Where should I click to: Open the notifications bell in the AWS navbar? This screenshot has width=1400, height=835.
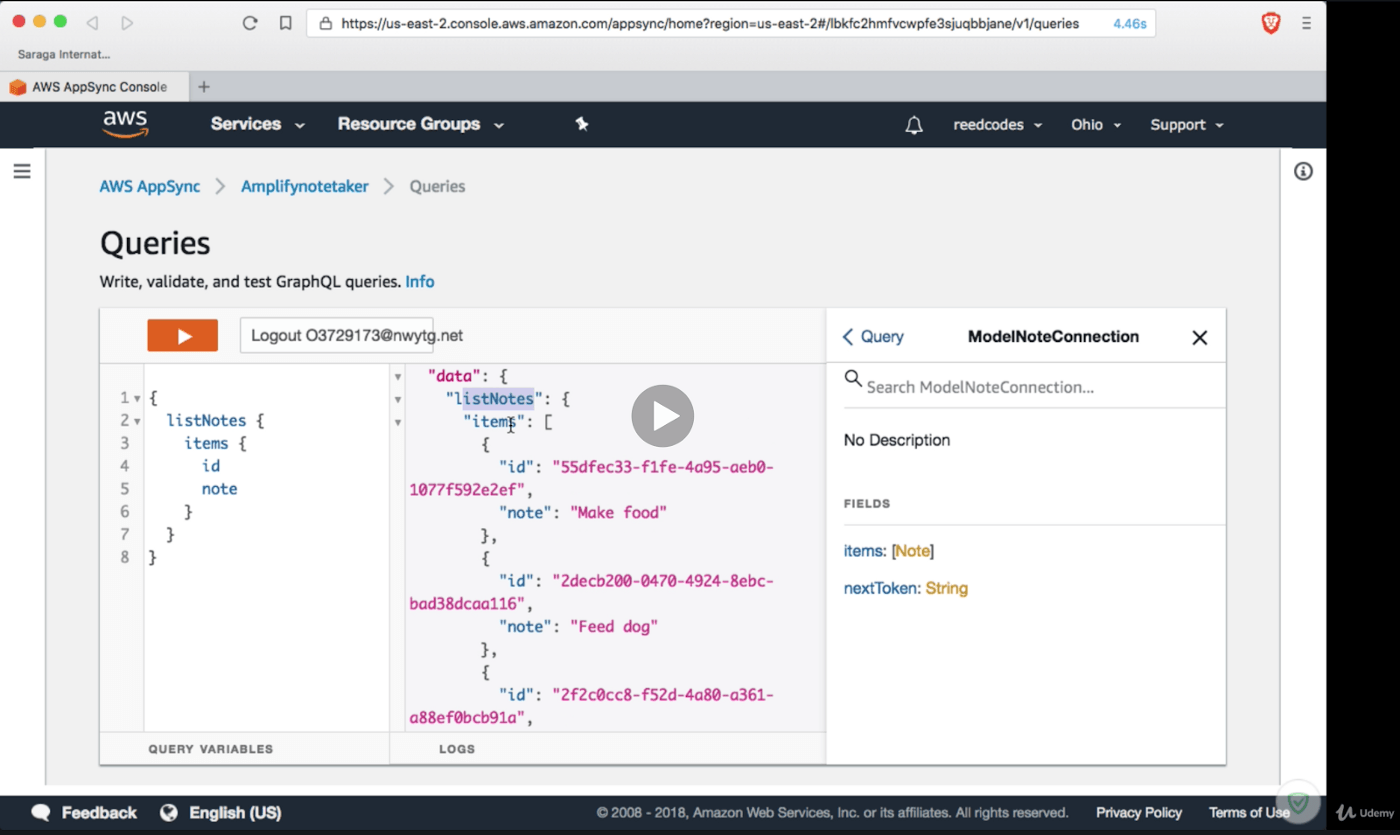[912, 124]
